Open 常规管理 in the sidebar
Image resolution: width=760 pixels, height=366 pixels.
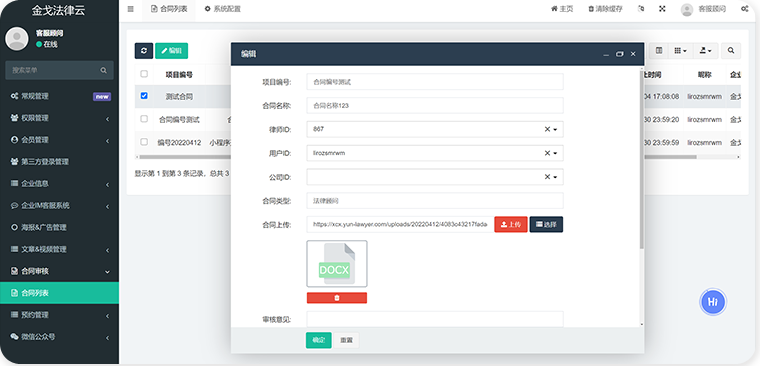pyautogui.click(x=59, y=96)
